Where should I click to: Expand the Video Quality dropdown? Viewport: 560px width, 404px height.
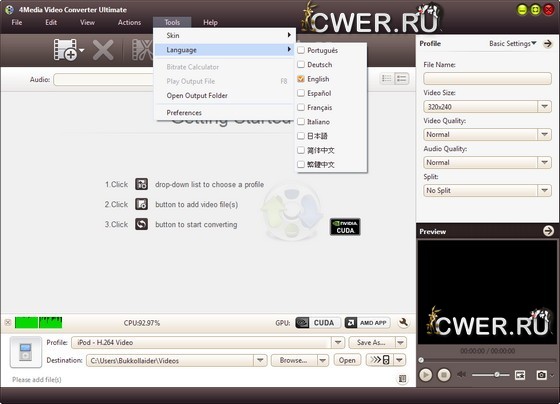pos(544,134)
